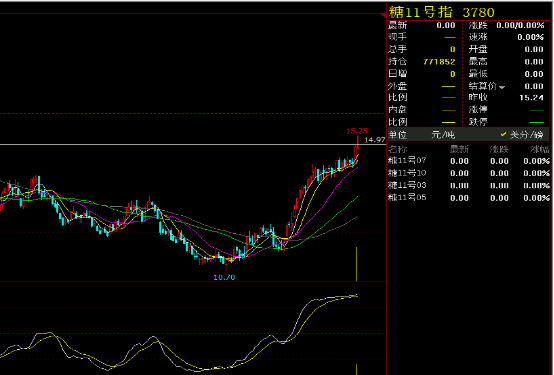Open the 糖11号07 contract row
The height and width of the screenshot is (375, 554).
[x=468, y=161]
